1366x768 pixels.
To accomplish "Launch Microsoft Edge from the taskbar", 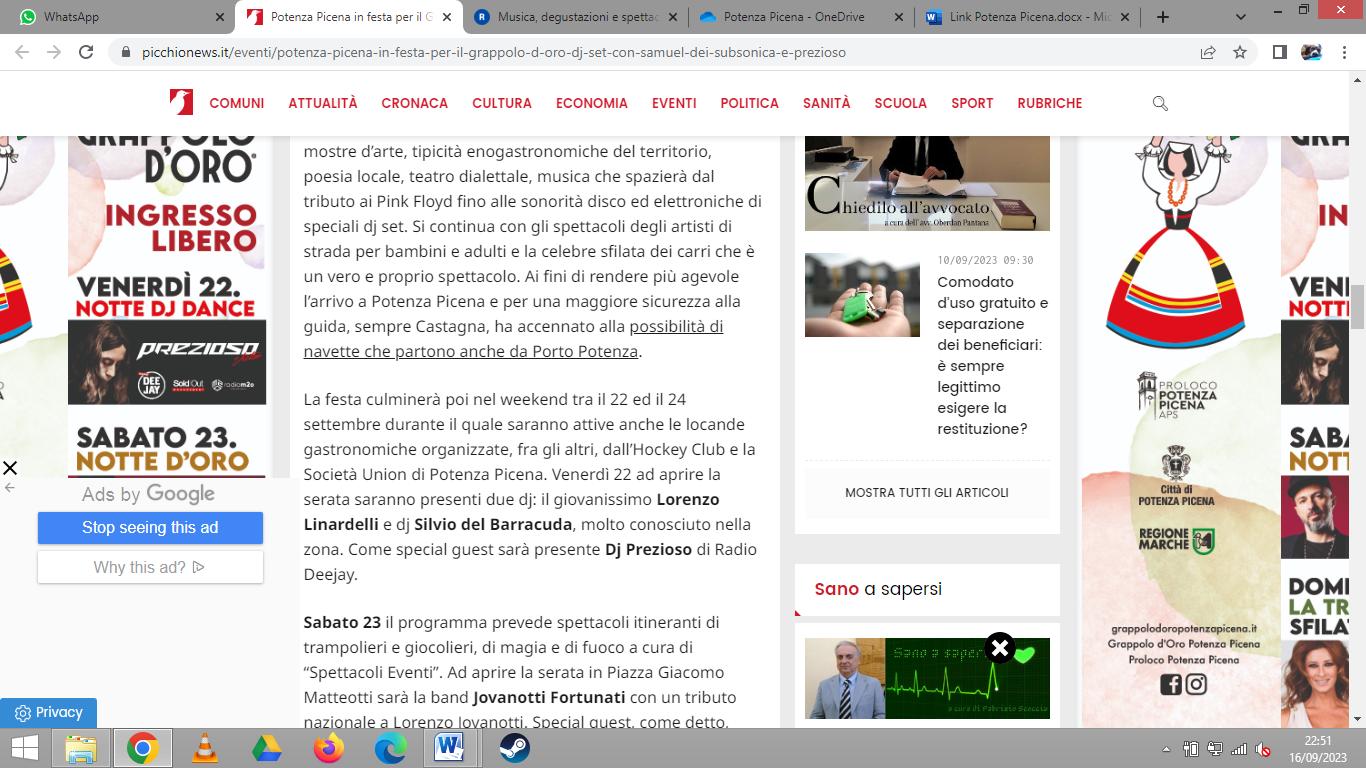I will click(390, 748).
